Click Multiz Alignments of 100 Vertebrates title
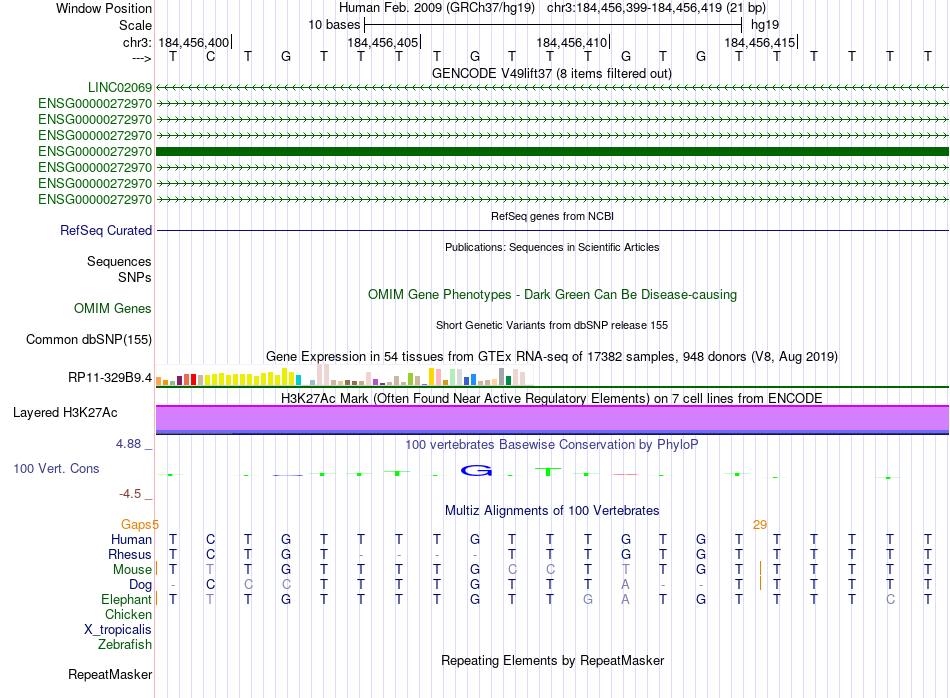This screenshot has height=698, width=950. point(552,511)
